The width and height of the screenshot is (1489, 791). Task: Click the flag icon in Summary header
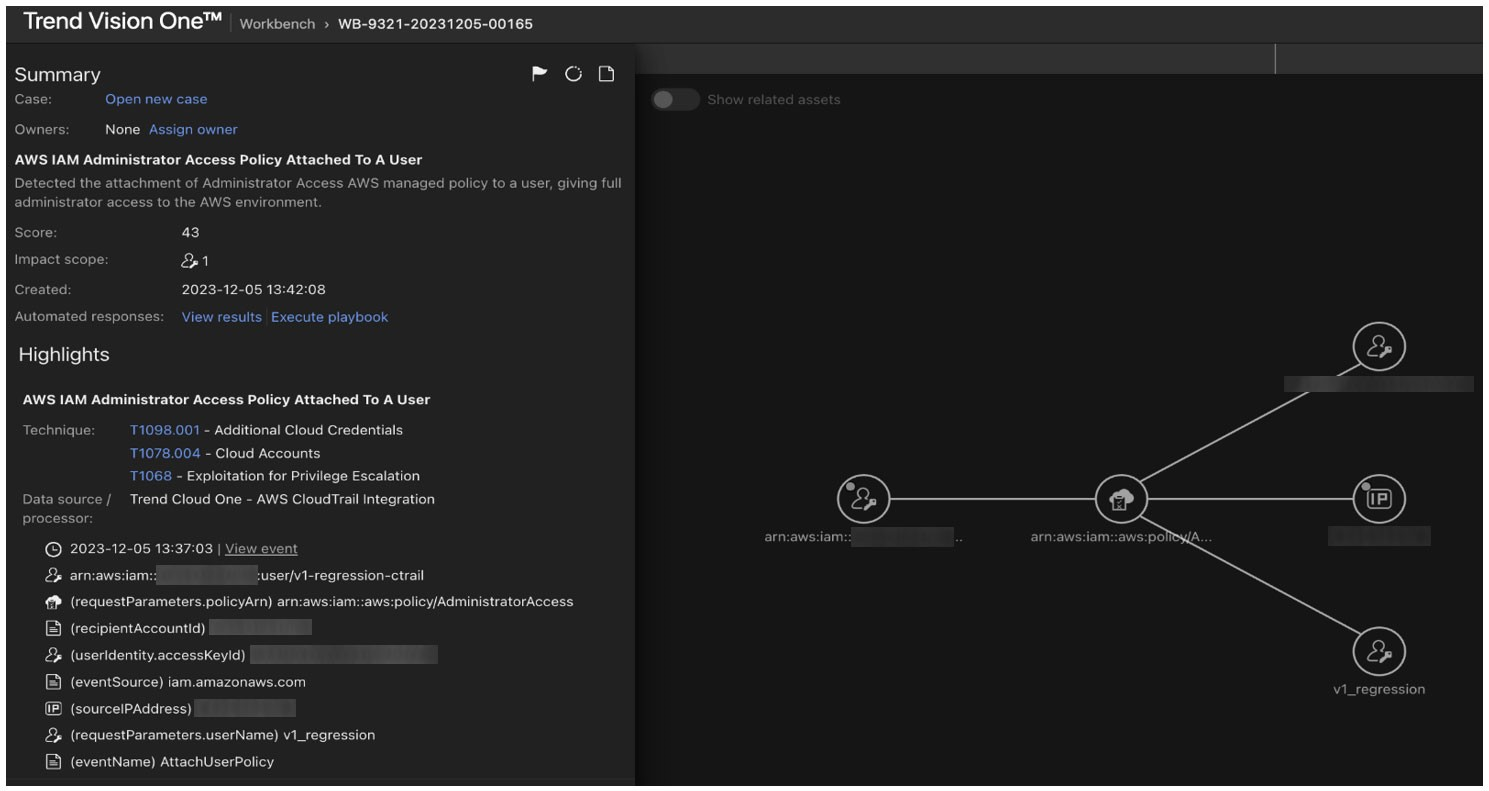click(540, 74)
